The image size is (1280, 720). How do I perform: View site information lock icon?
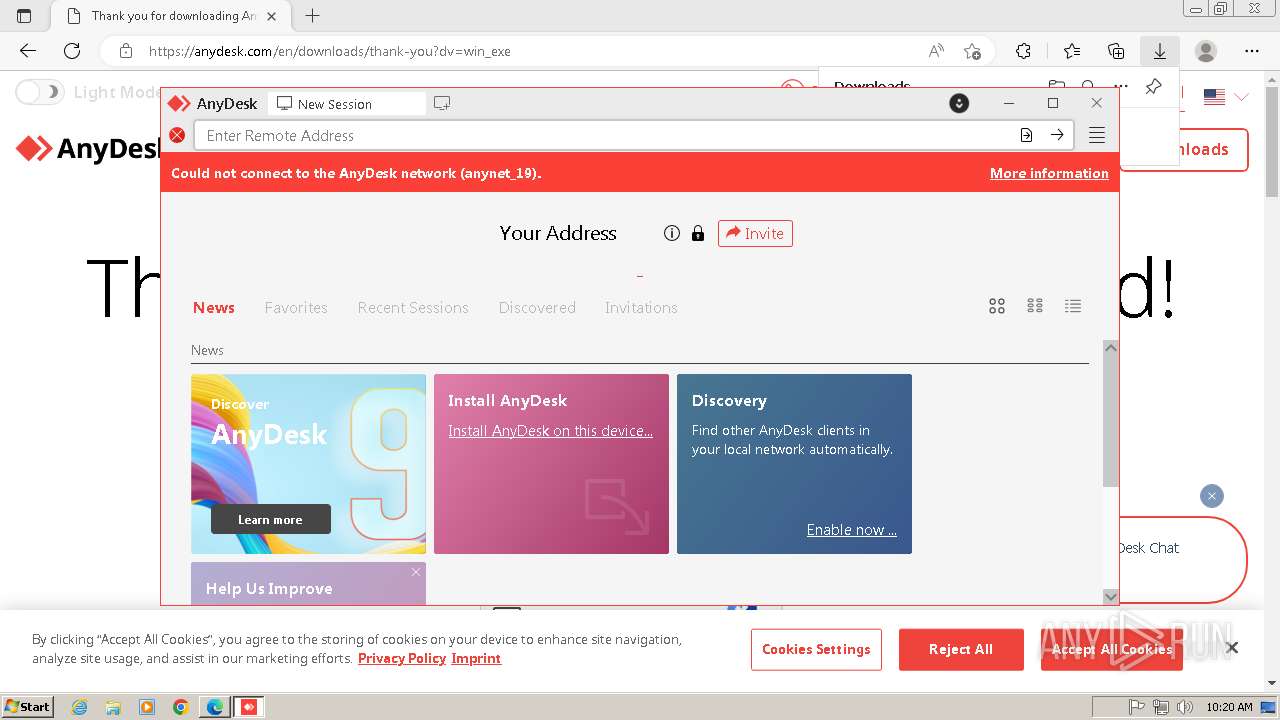tap(125, 51)
